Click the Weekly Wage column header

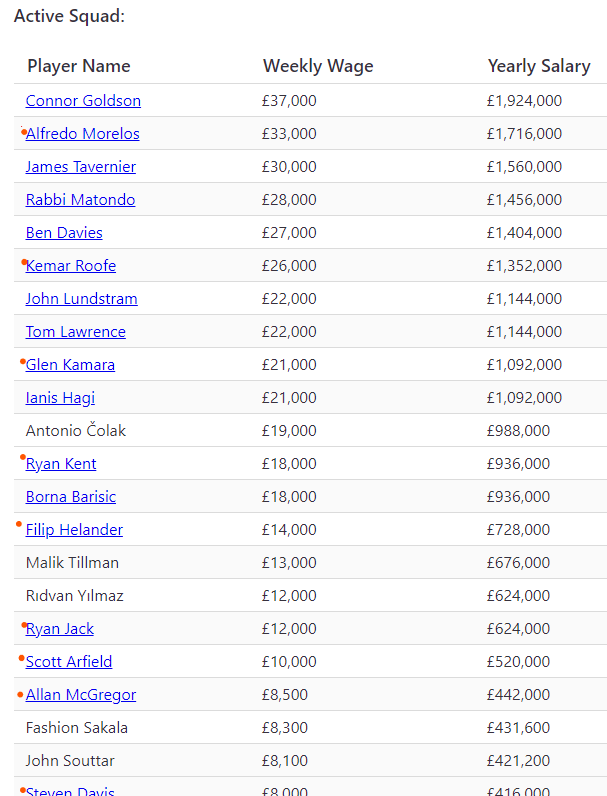pos(318,66)
